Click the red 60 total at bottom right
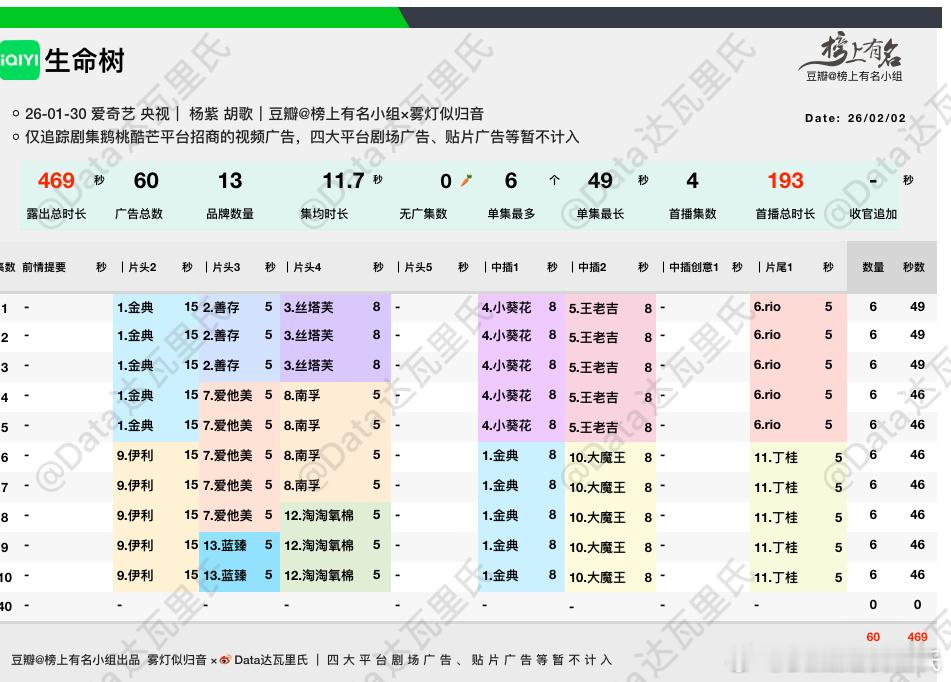951x682 pixels. (872, 636)
